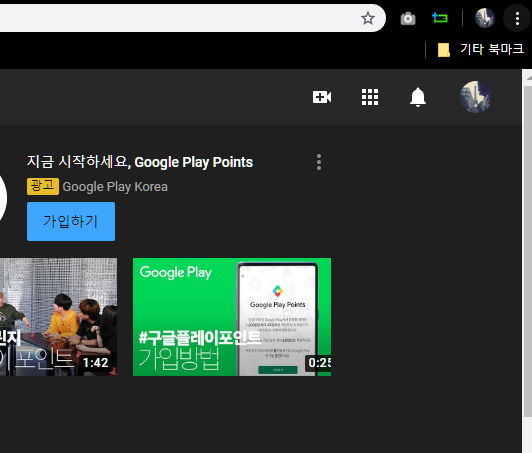Open the Google Play Korea channel link
This screenshot has height=453, width=532.
115,187
